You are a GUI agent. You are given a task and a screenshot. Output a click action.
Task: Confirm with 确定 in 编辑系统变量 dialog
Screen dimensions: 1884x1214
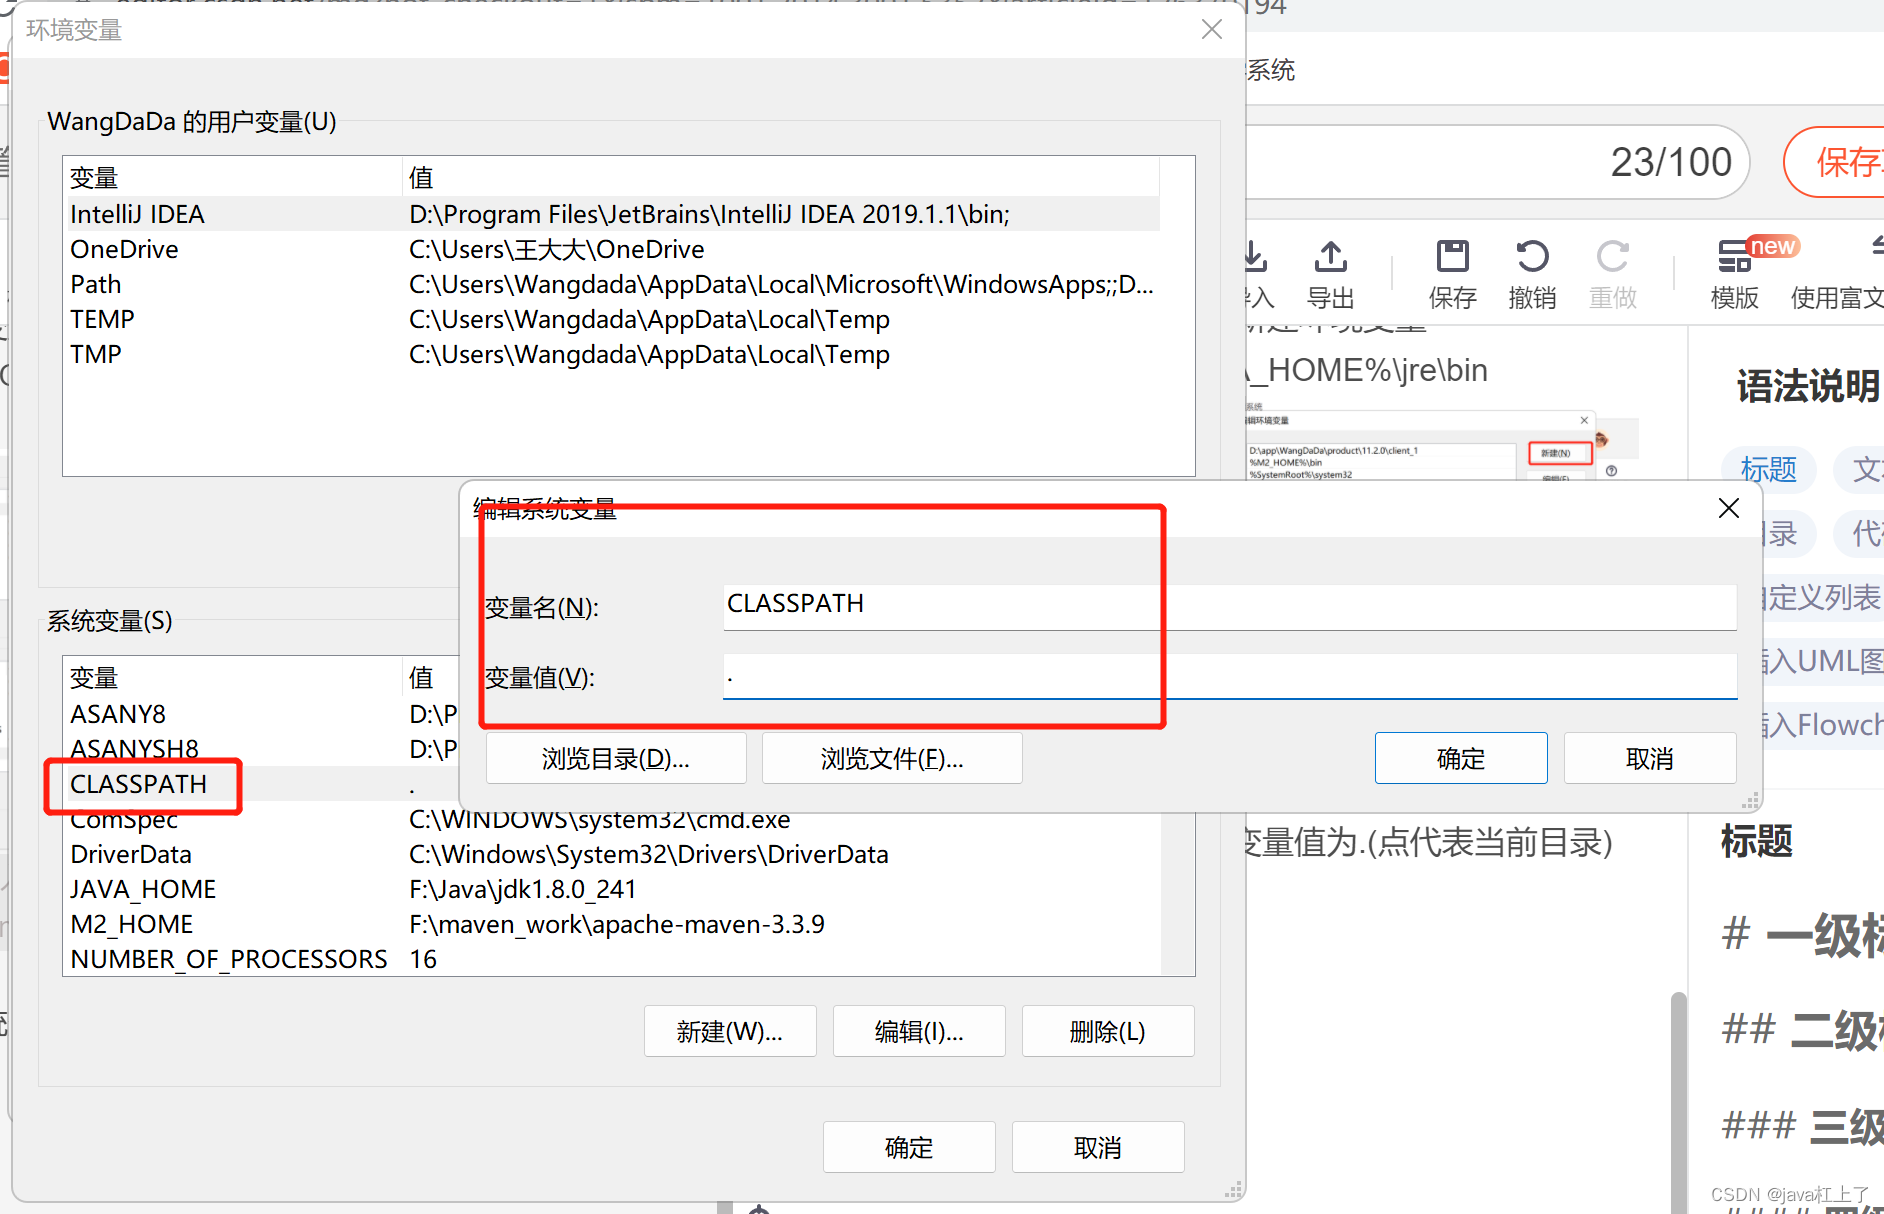[1461, 759]
